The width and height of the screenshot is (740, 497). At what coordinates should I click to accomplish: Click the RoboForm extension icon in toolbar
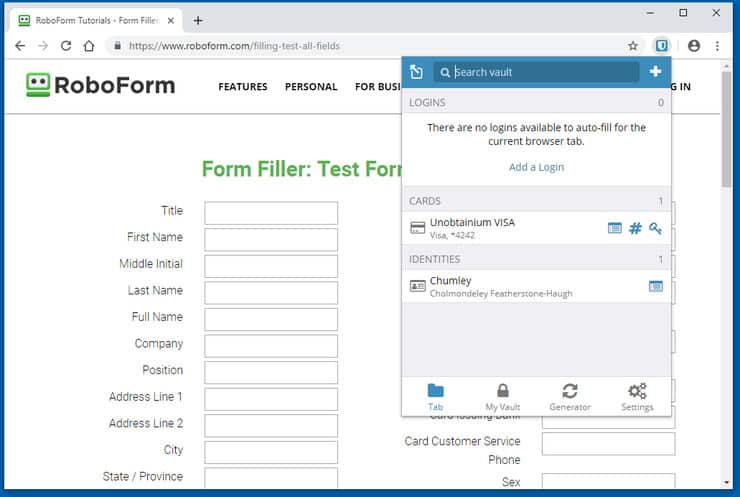point(662,46)
